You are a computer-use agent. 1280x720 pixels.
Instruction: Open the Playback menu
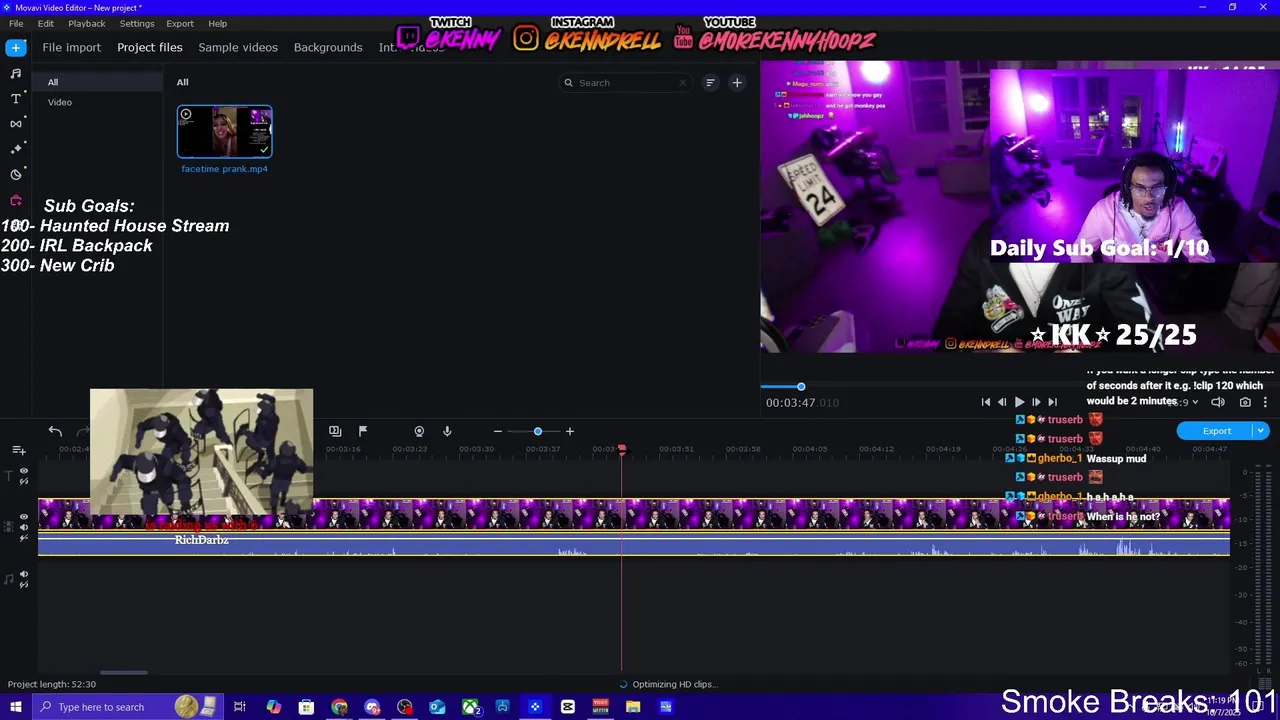coord(87,23)
